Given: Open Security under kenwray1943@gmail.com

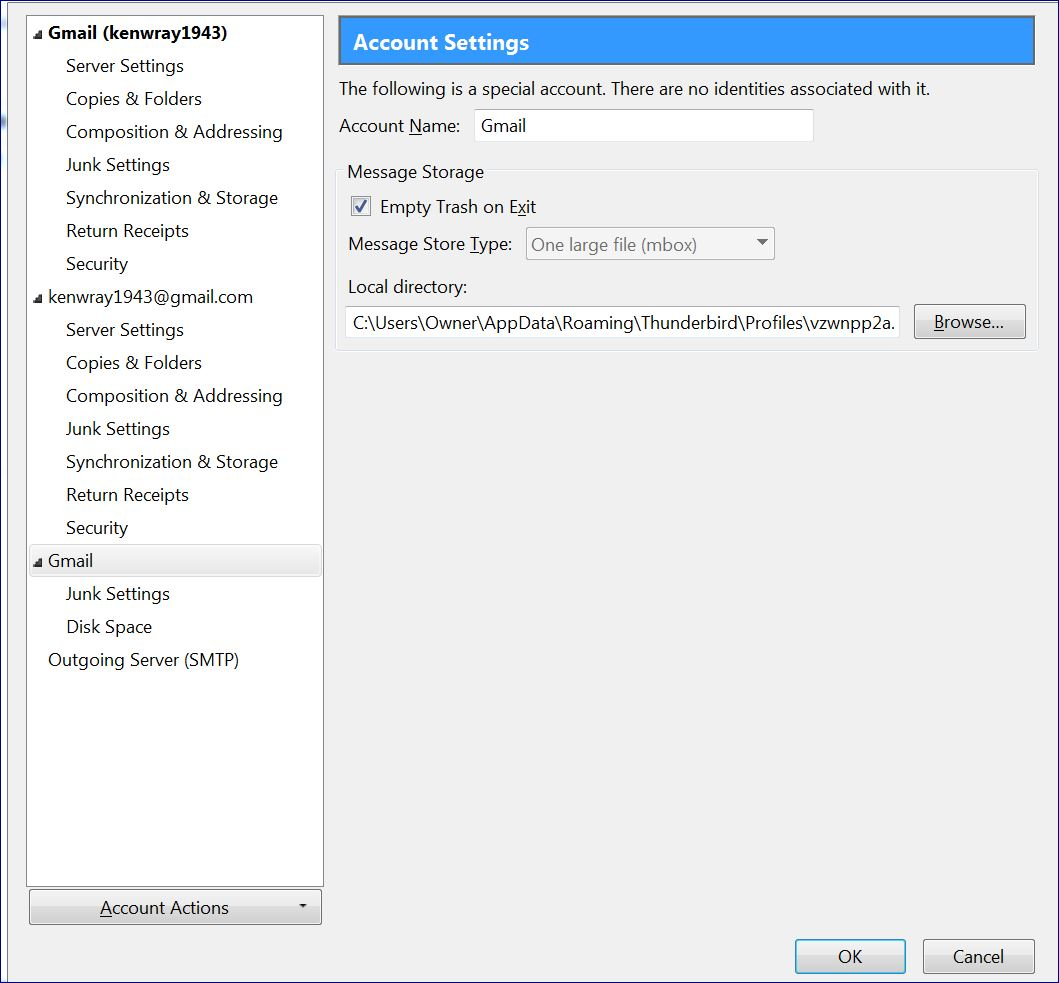Looking at the screenshot, I should (97, 528).
